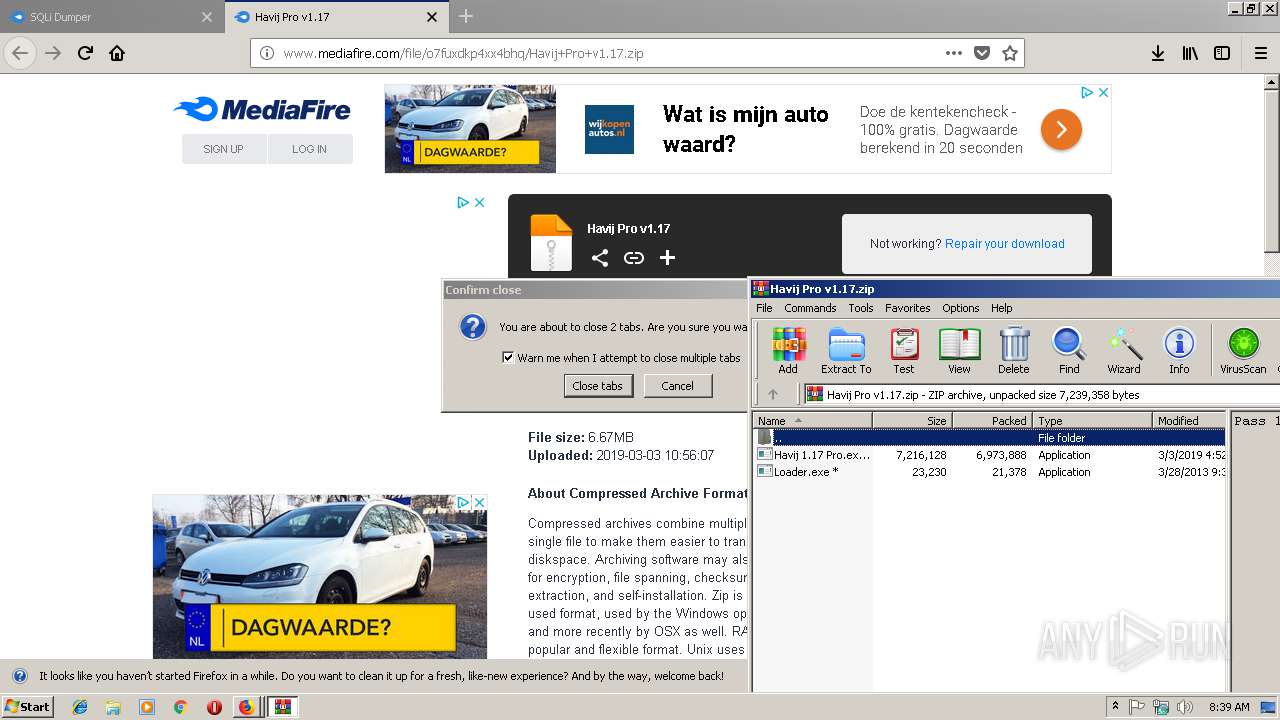Click the Delete trash icon in WinRAR
This screenshot has height=720, width=1280.
pyautogui.click(x=1014, y=351)
